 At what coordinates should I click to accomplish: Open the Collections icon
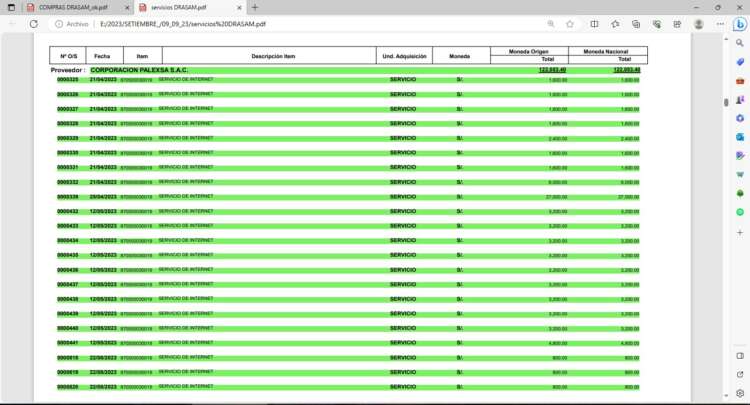tap(634, 23)
